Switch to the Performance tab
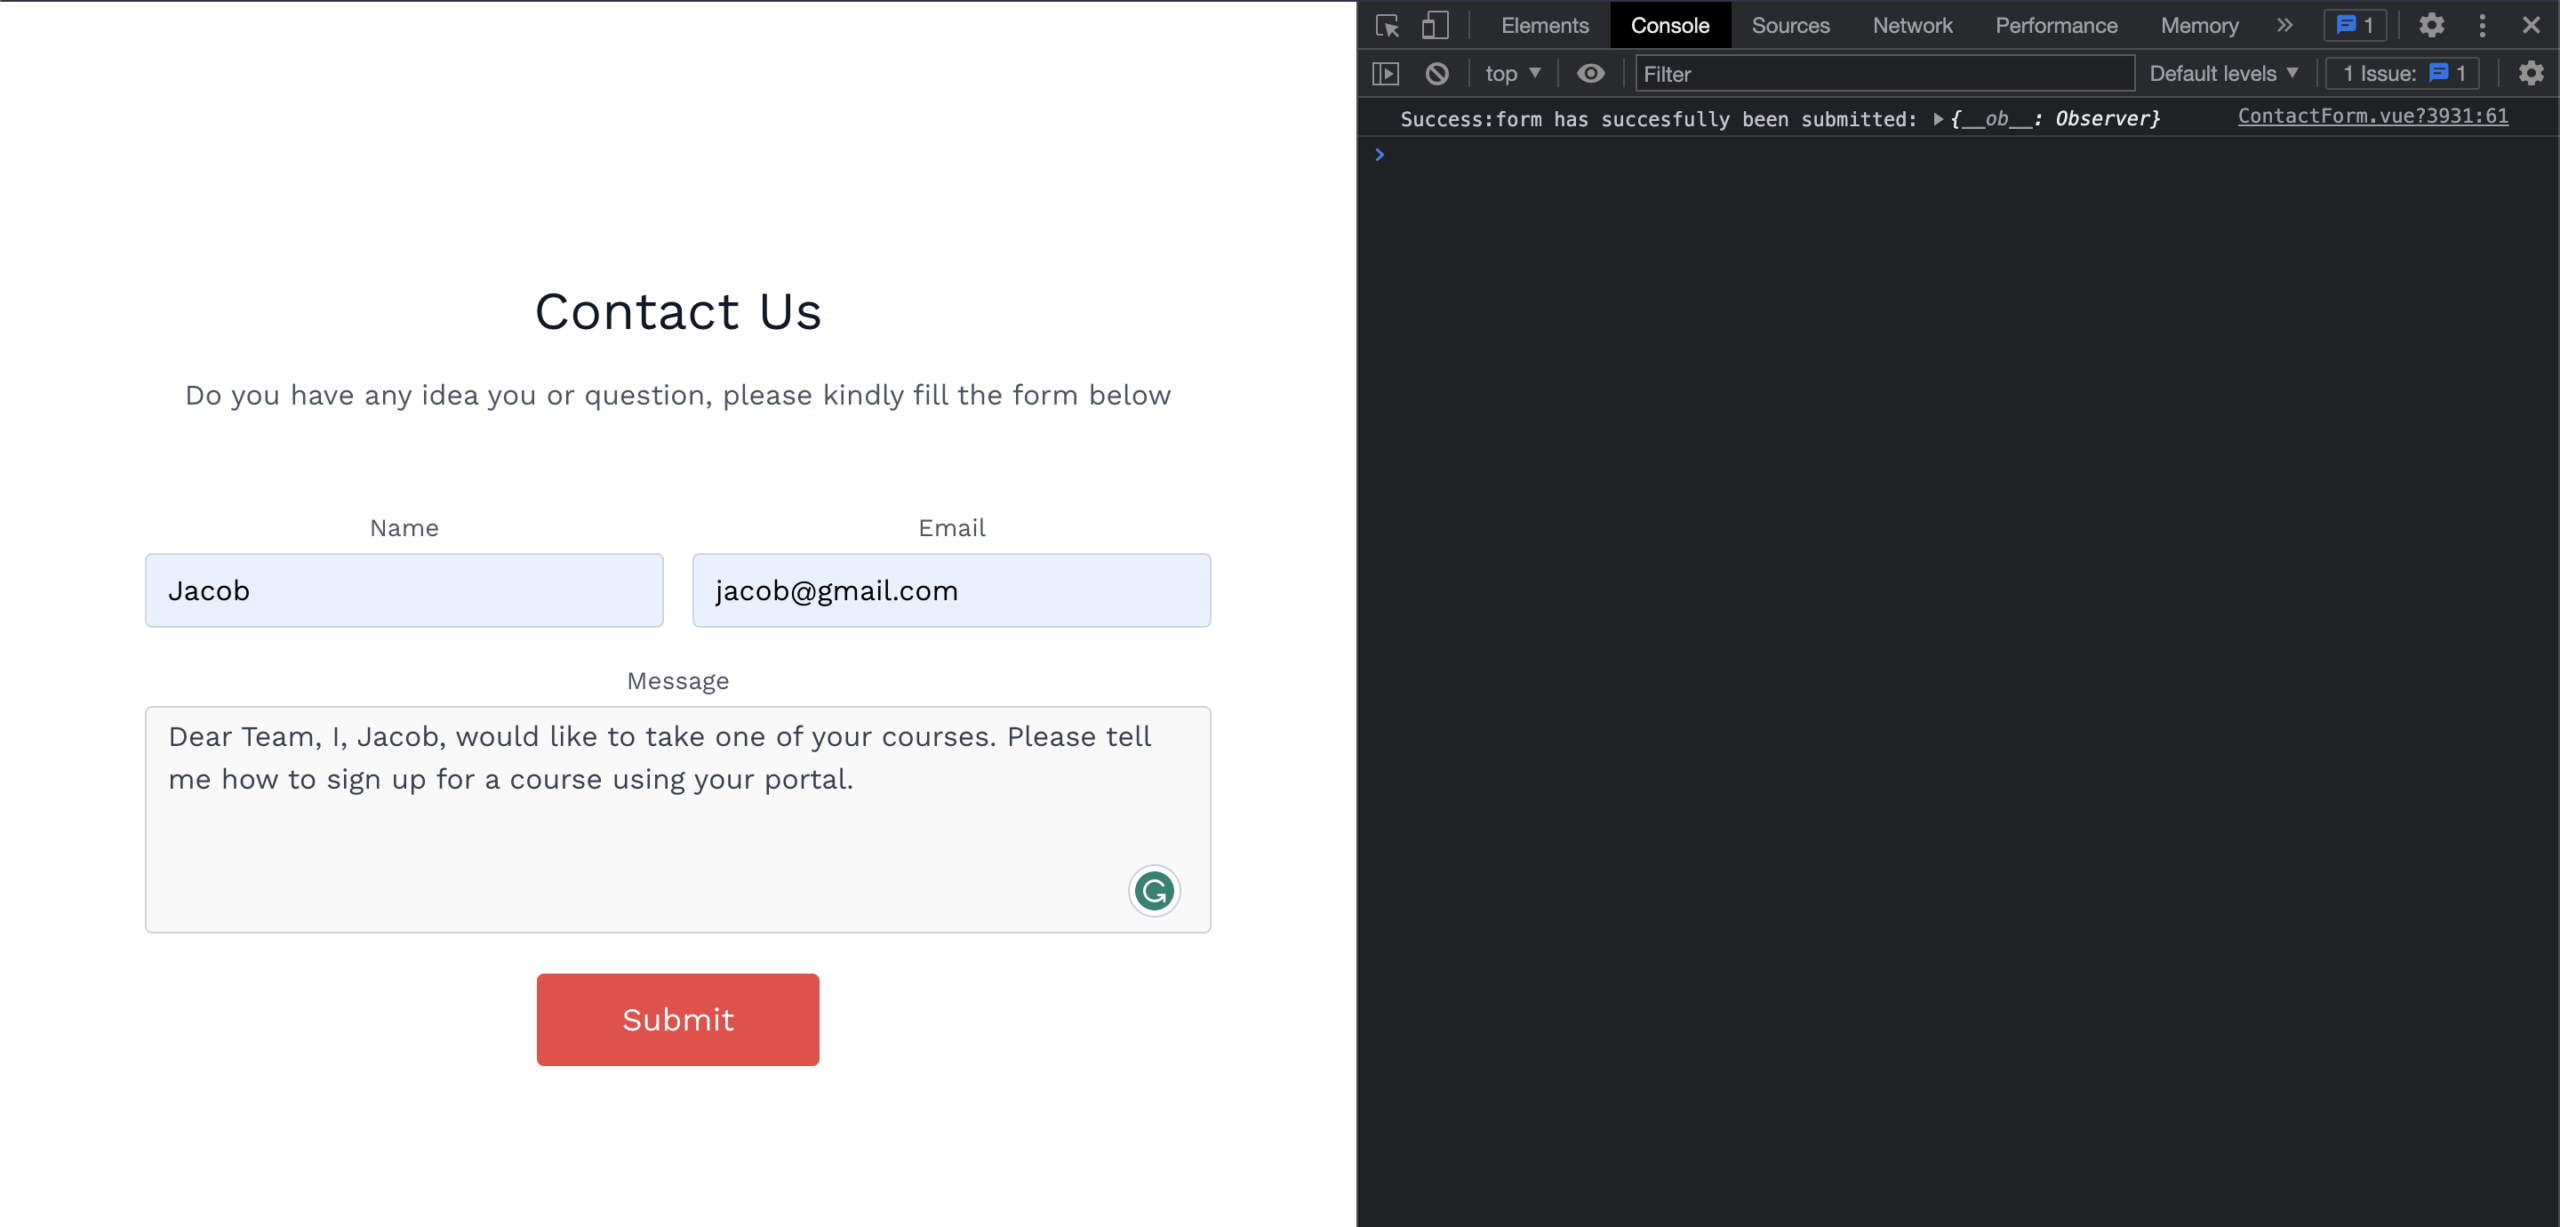This screenshot has width=2560, height=1227. click(2056, 25)
